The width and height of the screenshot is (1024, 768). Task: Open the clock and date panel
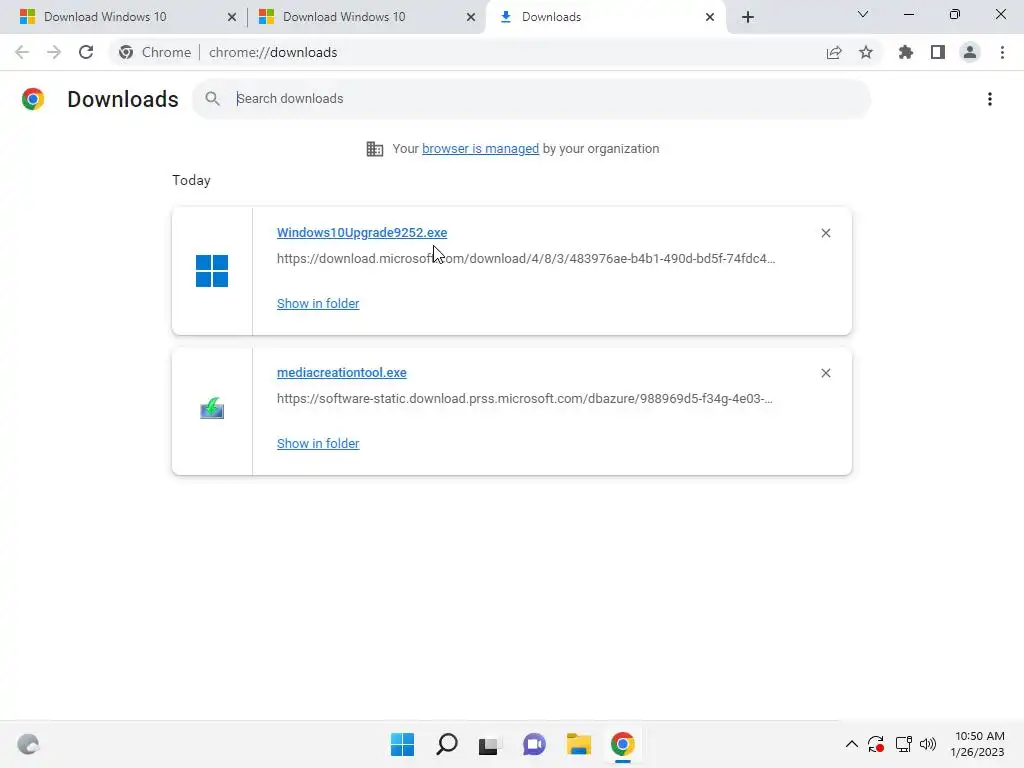[x=978, y=744]
